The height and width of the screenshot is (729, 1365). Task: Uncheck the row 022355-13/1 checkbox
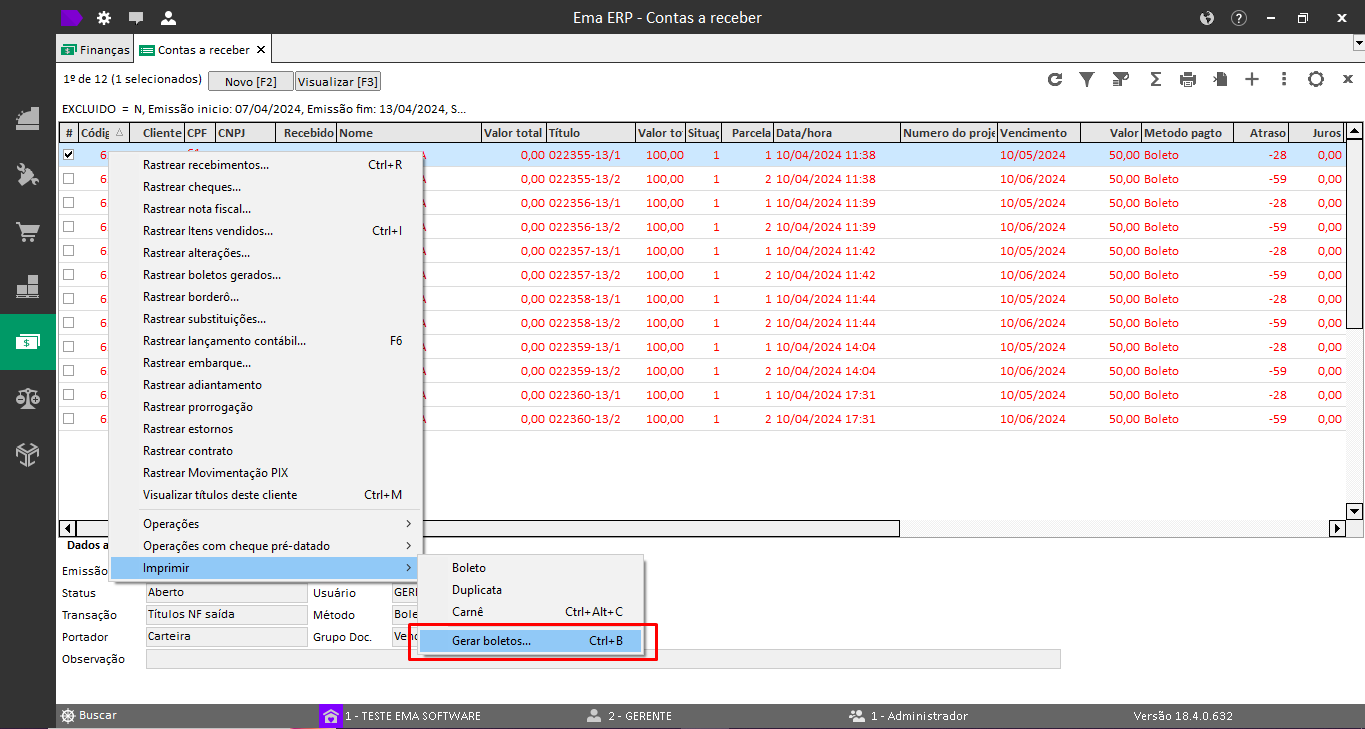pyautogui.click(x=68, y=155)
